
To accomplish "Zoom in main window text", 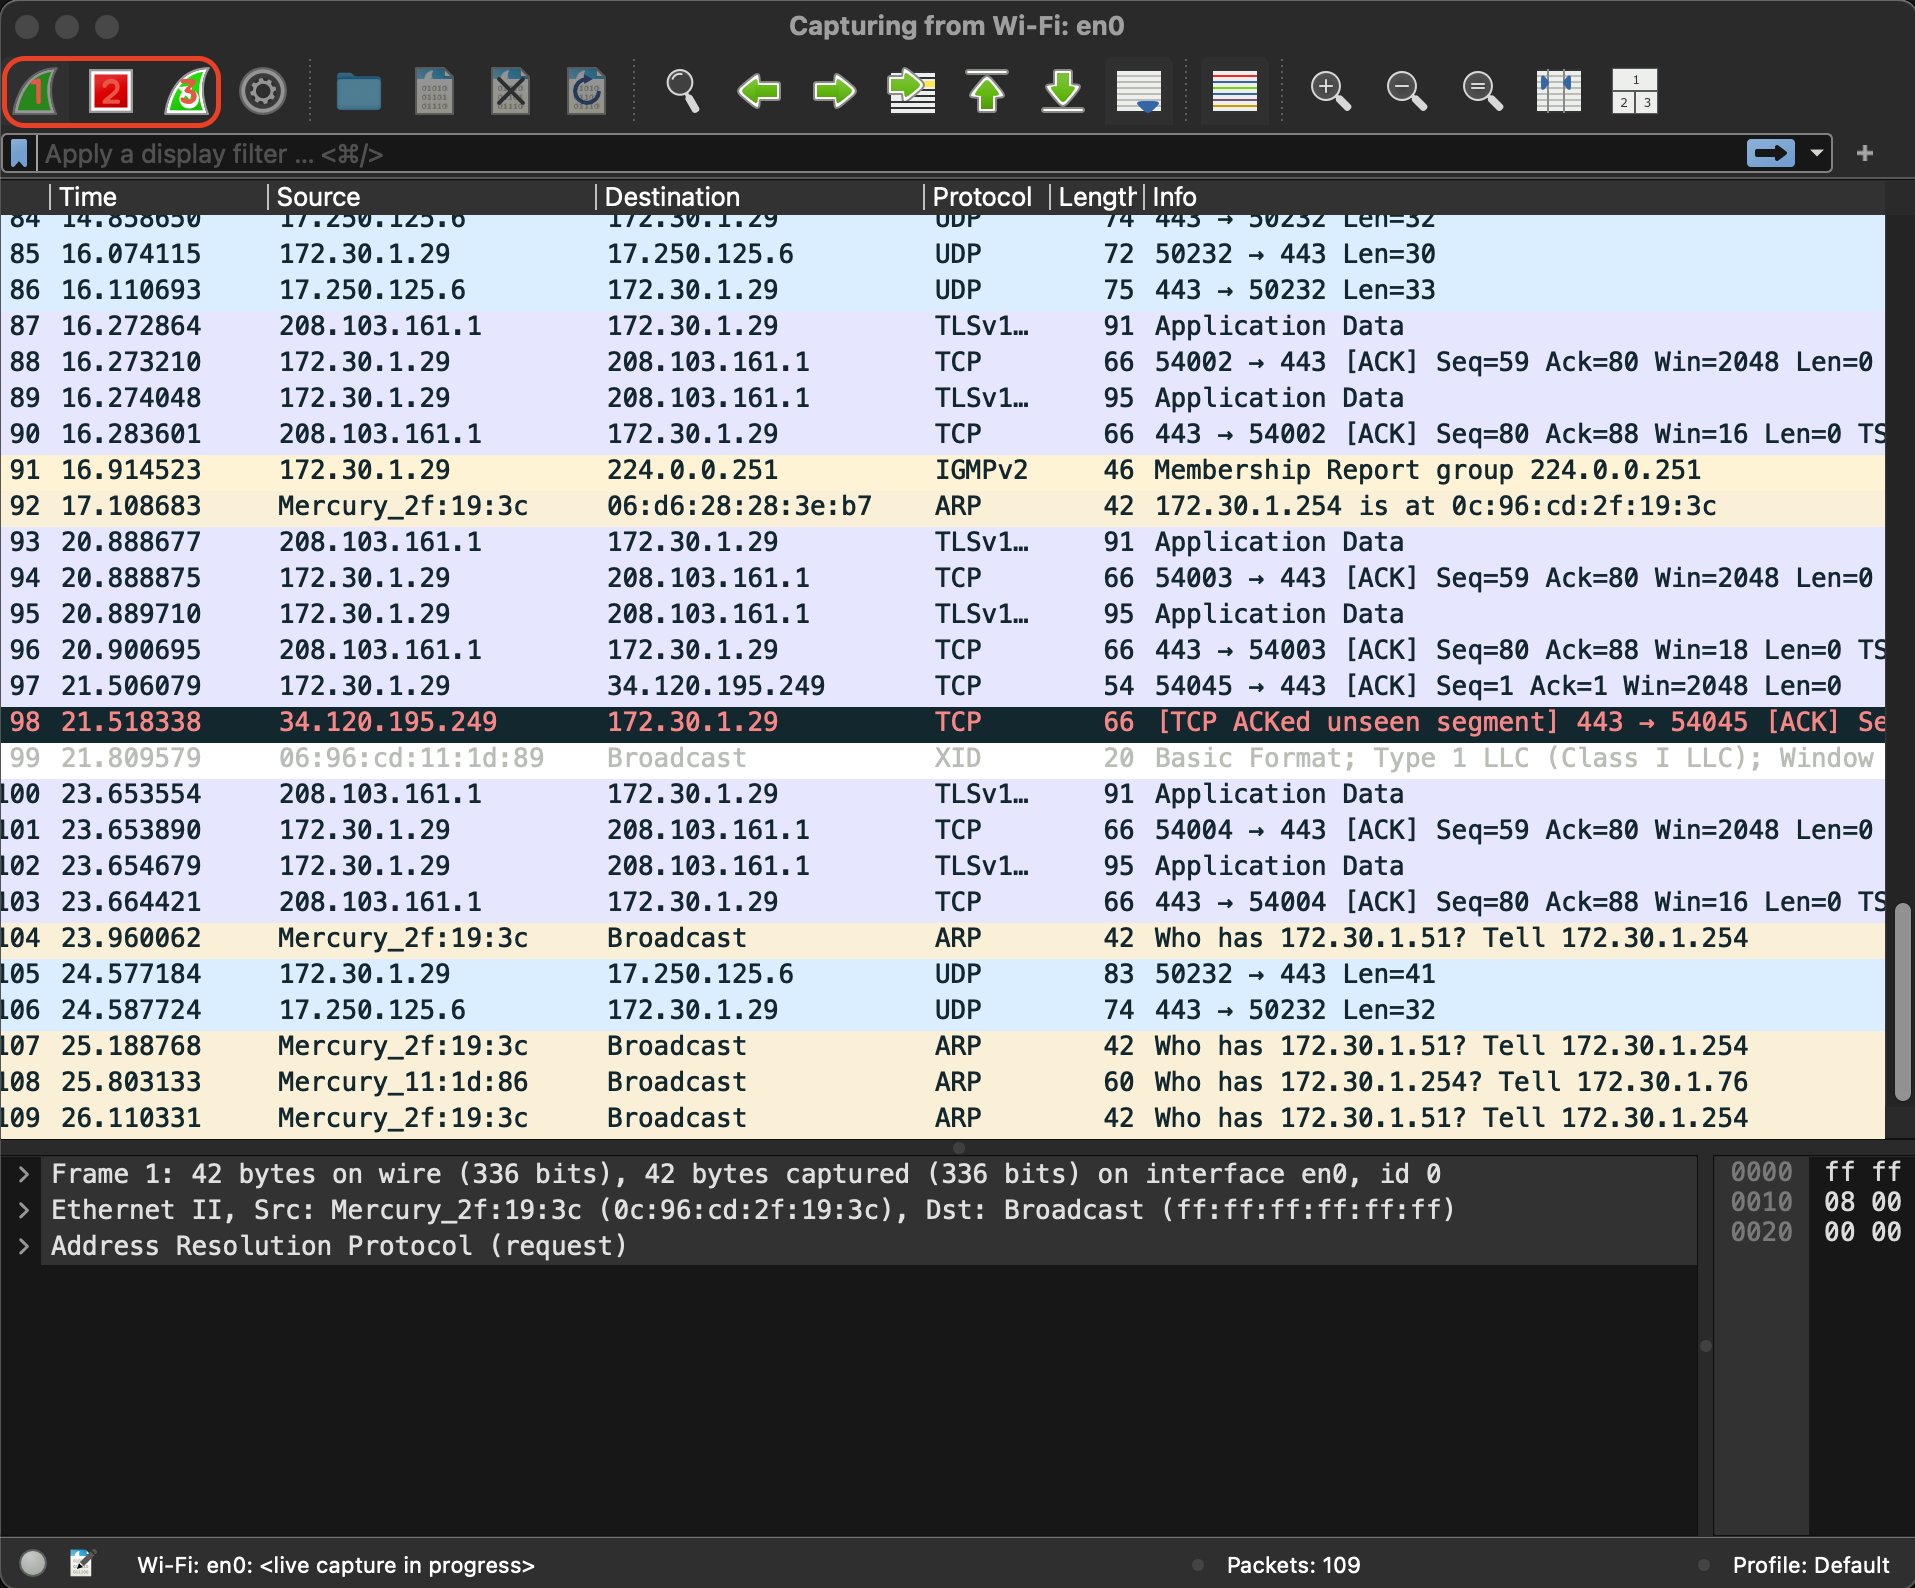I will pos(1330,92).
